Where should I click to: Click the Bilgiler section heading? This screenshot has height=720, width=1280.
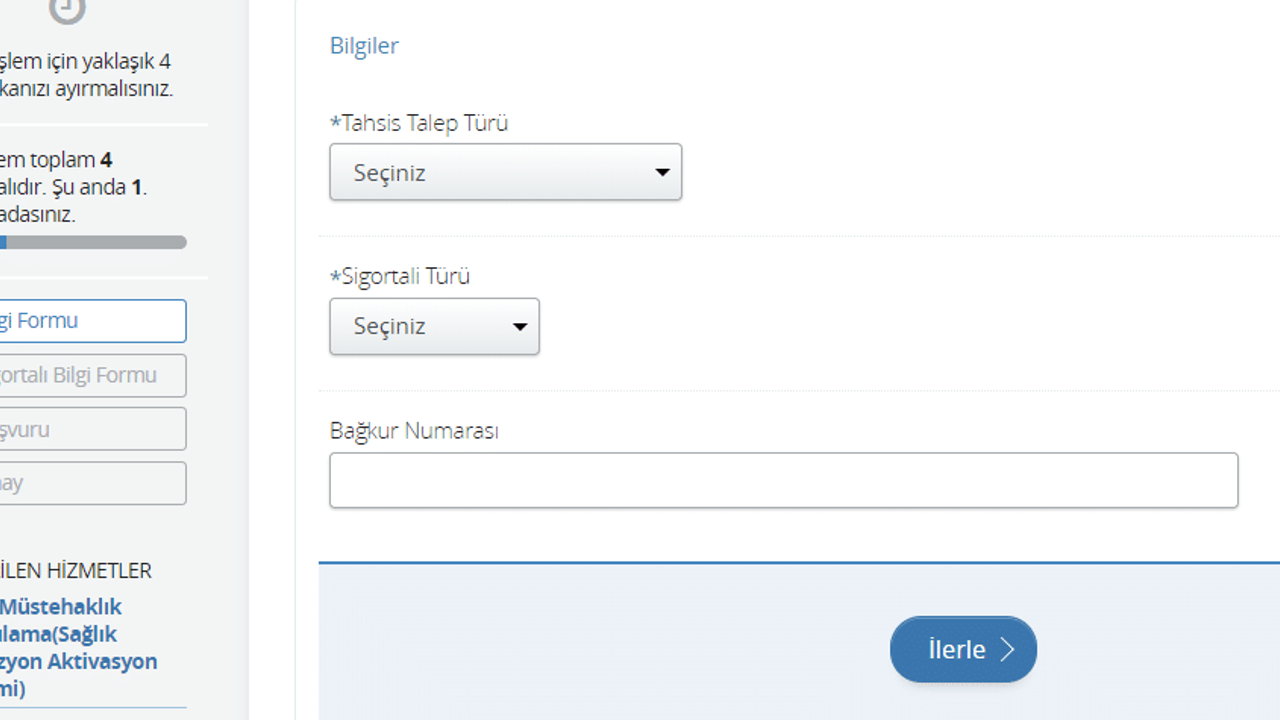coord(364,46)
